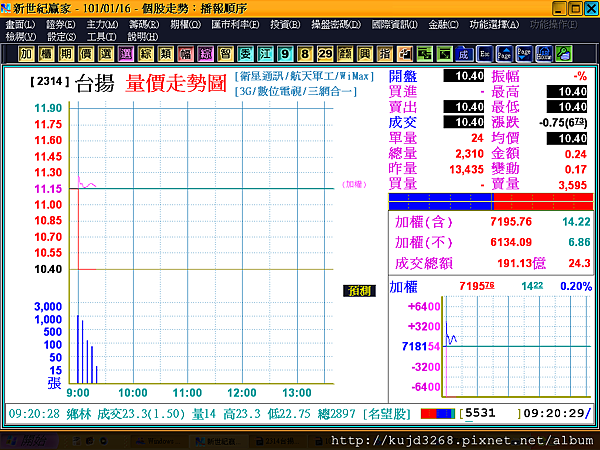
Task: Click the [名望股] tag in status line
Action: pos(386,414)
